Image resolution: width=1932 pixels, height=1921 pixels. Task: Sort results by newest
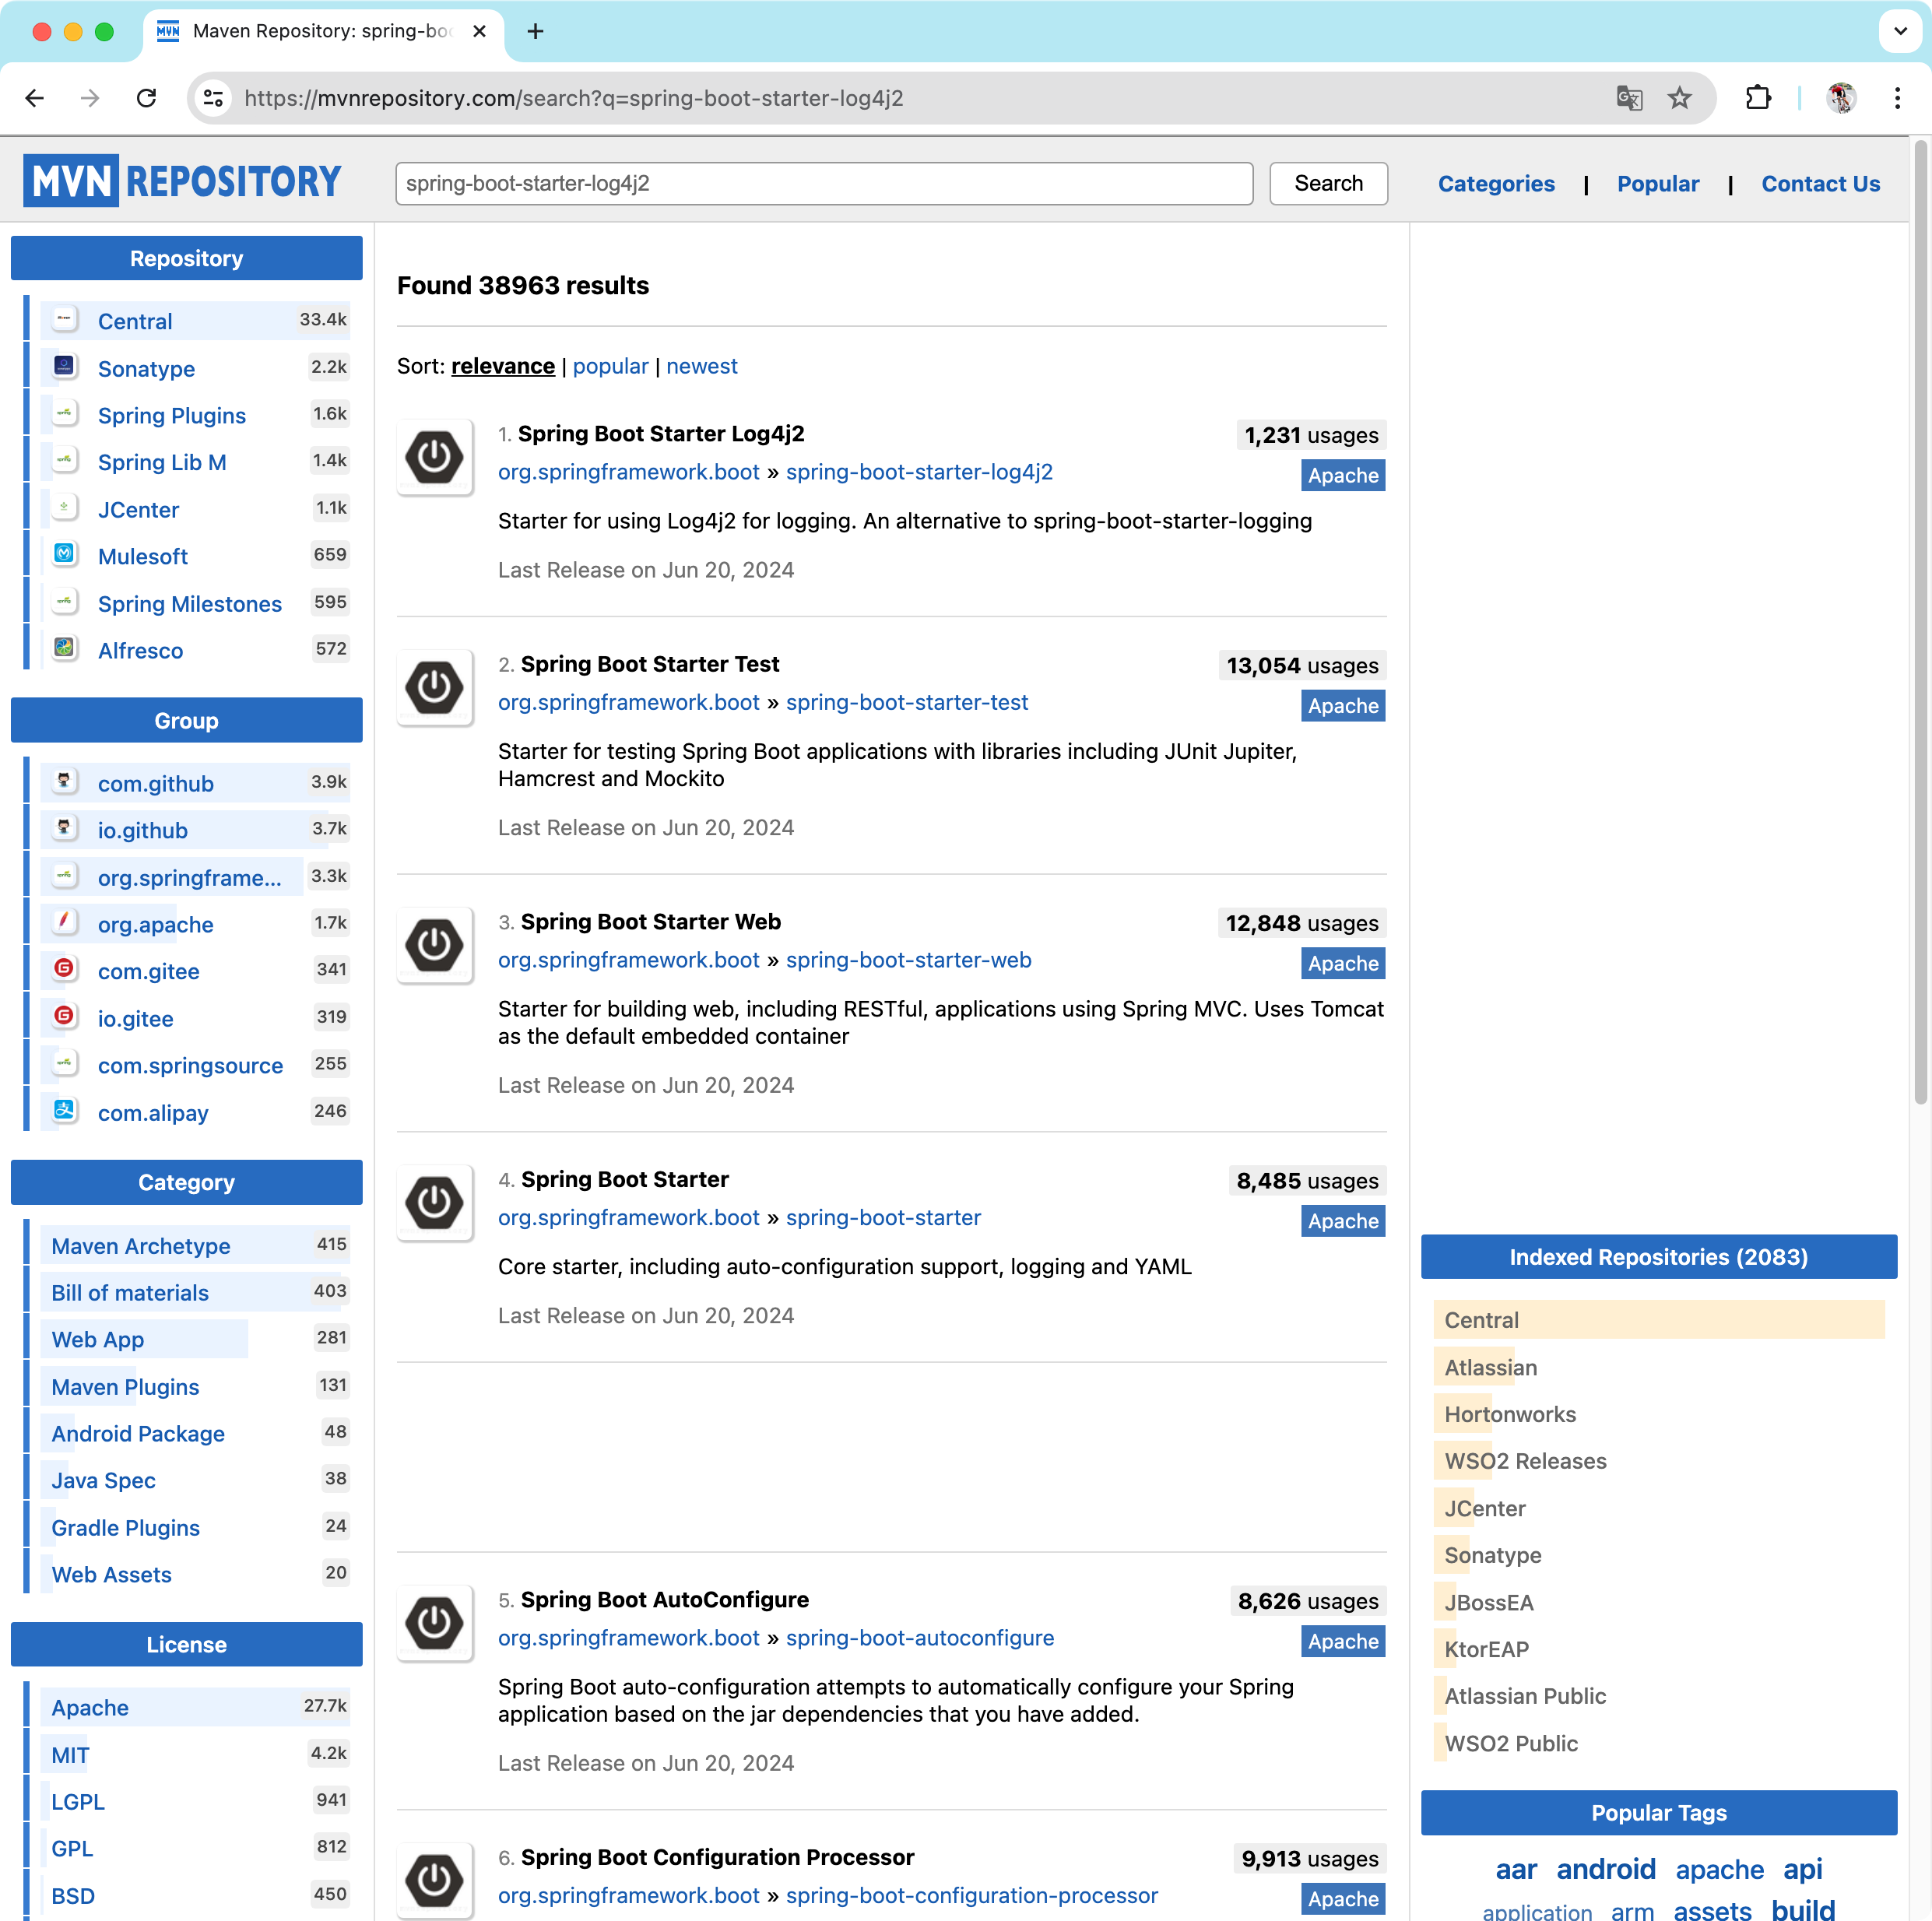701,366
